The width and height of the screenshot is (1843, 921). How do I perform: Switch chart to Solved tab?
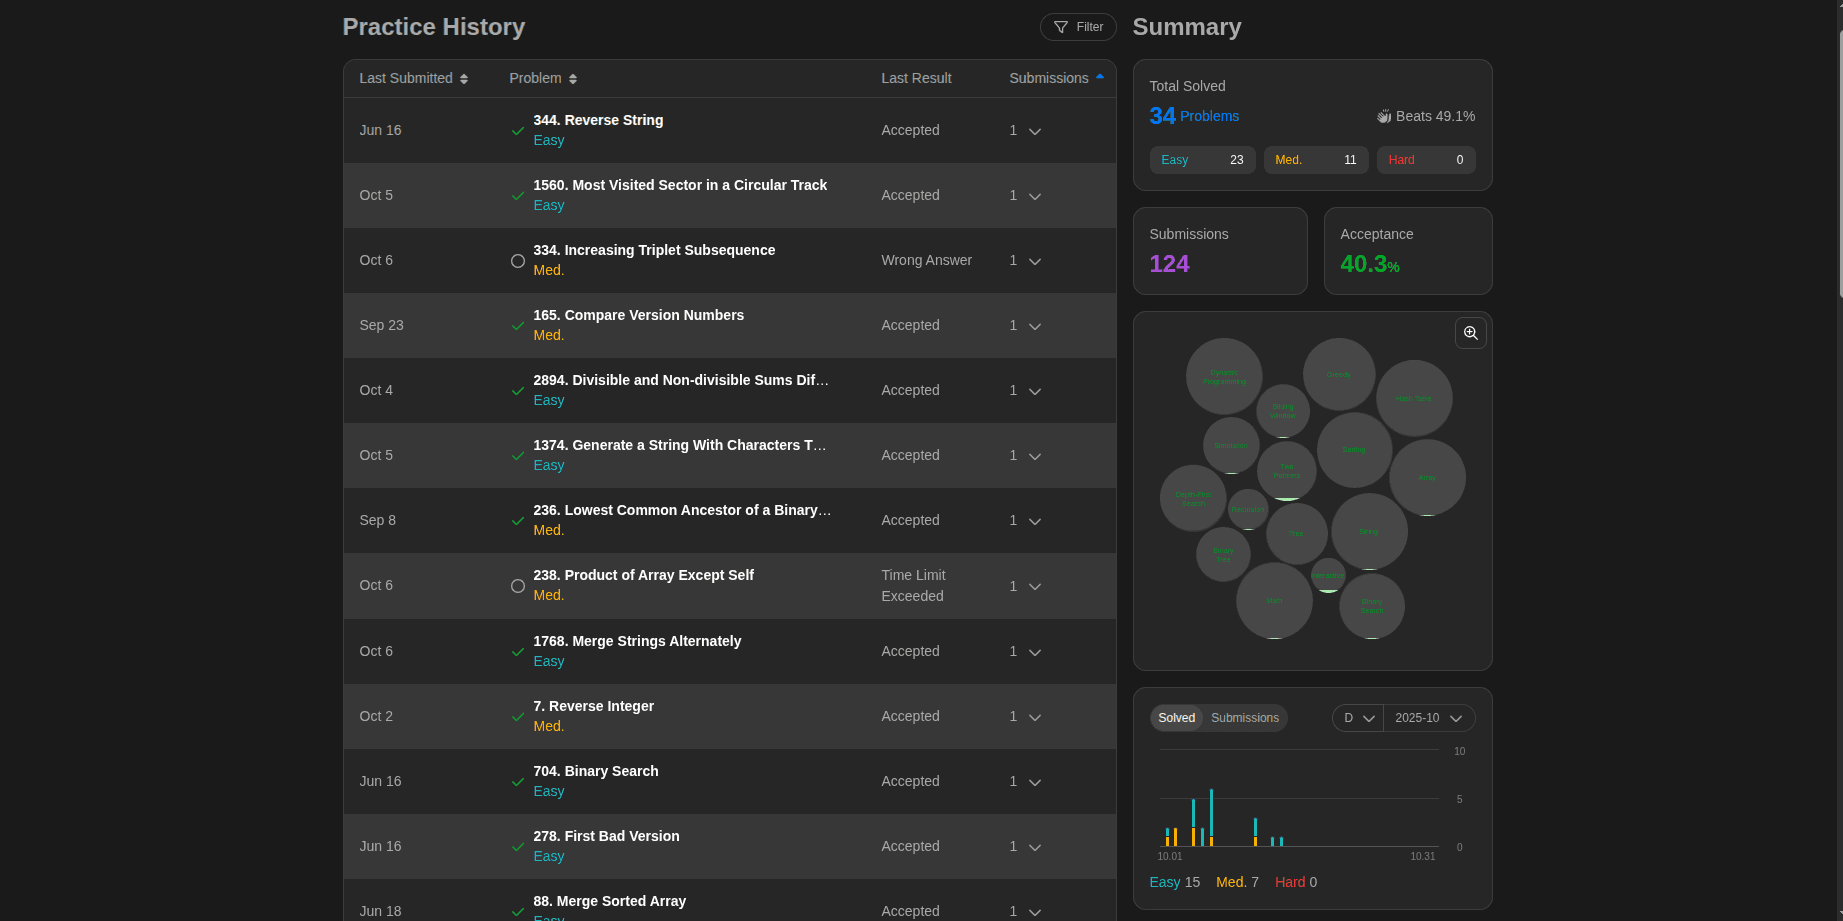point(1176,718)
